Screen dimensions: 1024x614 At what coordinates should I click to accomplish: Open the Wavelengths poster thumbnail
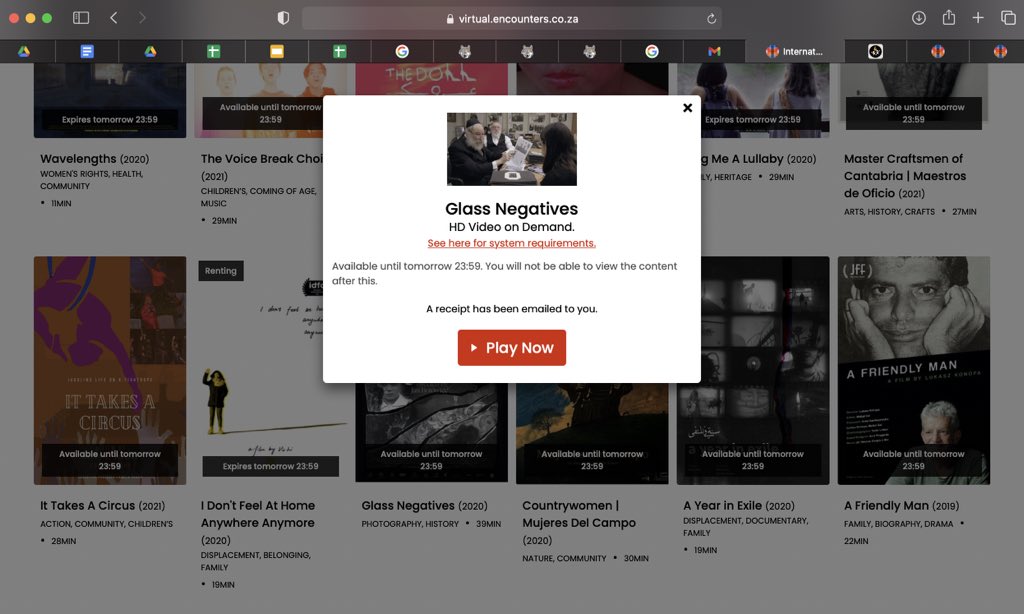pos(110,101)
